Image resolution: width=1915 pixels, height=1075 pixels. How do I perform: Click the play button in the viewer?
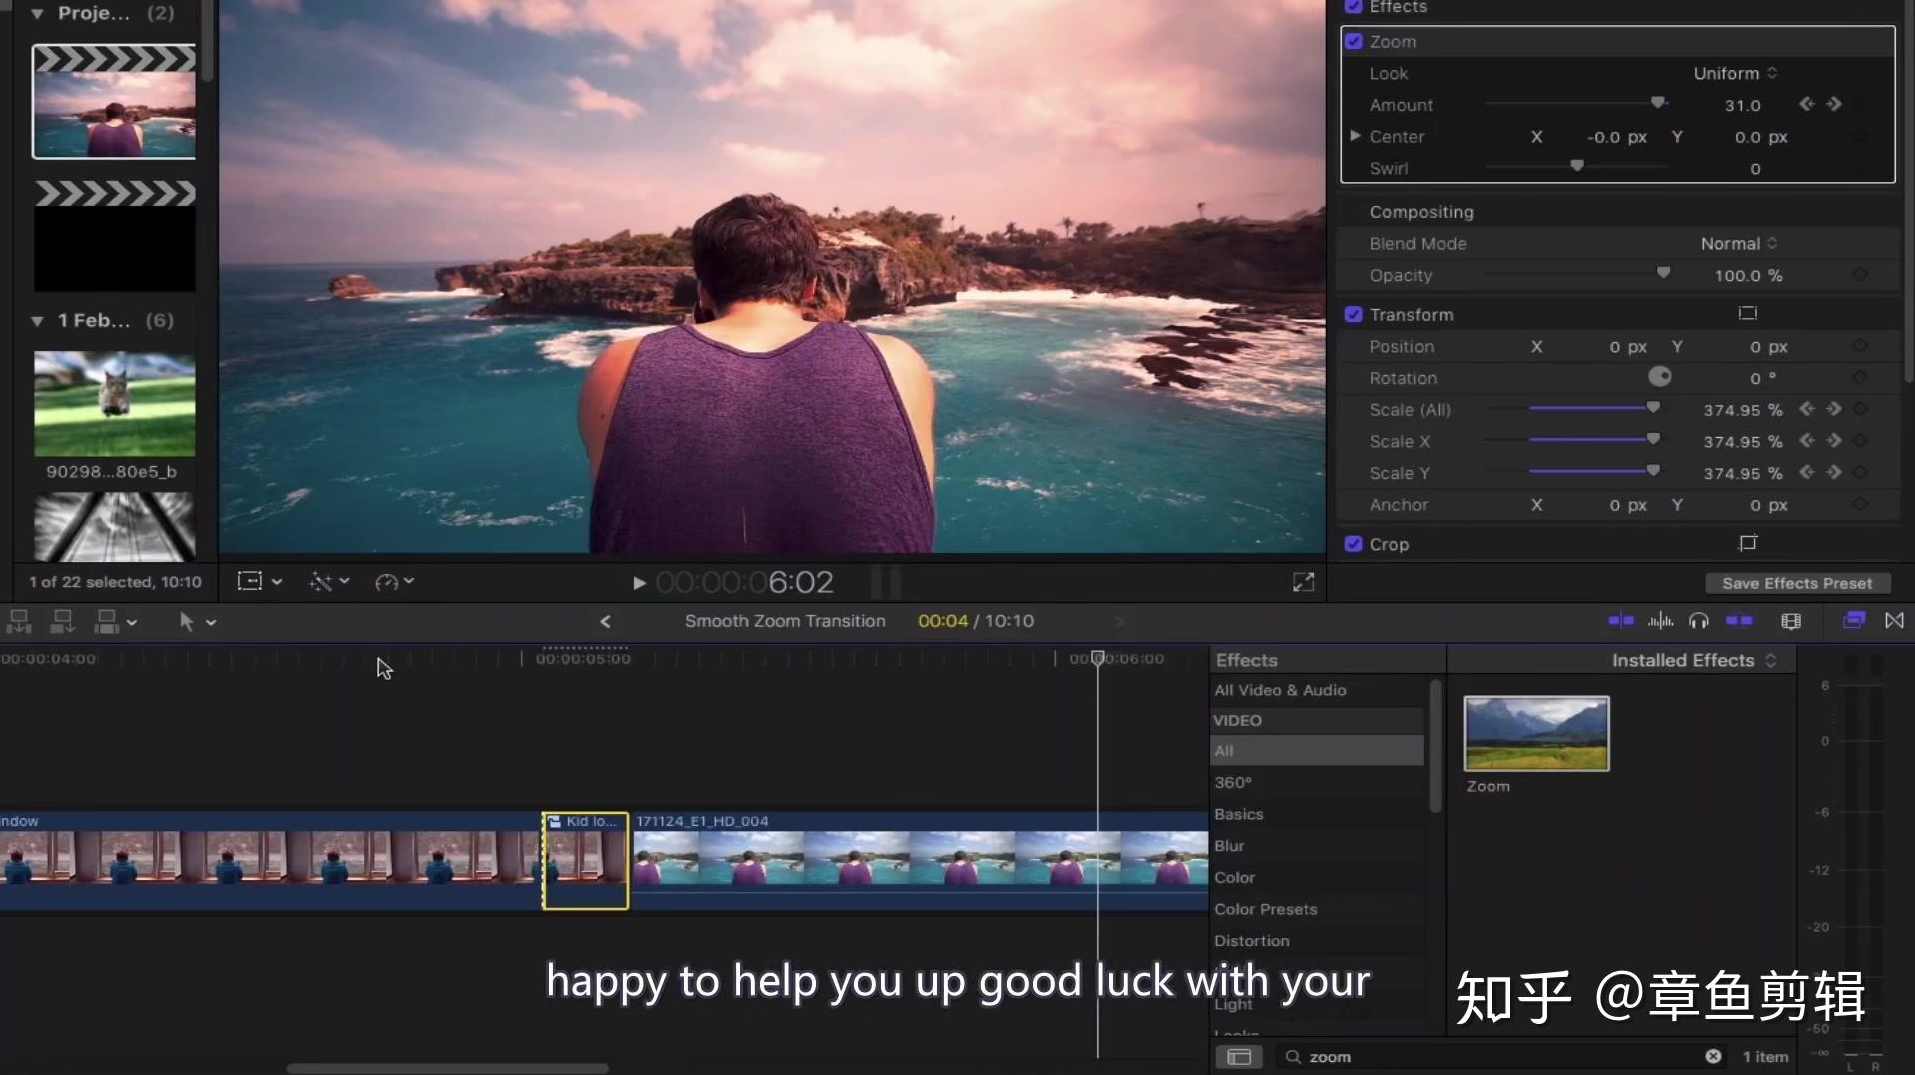pos(639,583)
